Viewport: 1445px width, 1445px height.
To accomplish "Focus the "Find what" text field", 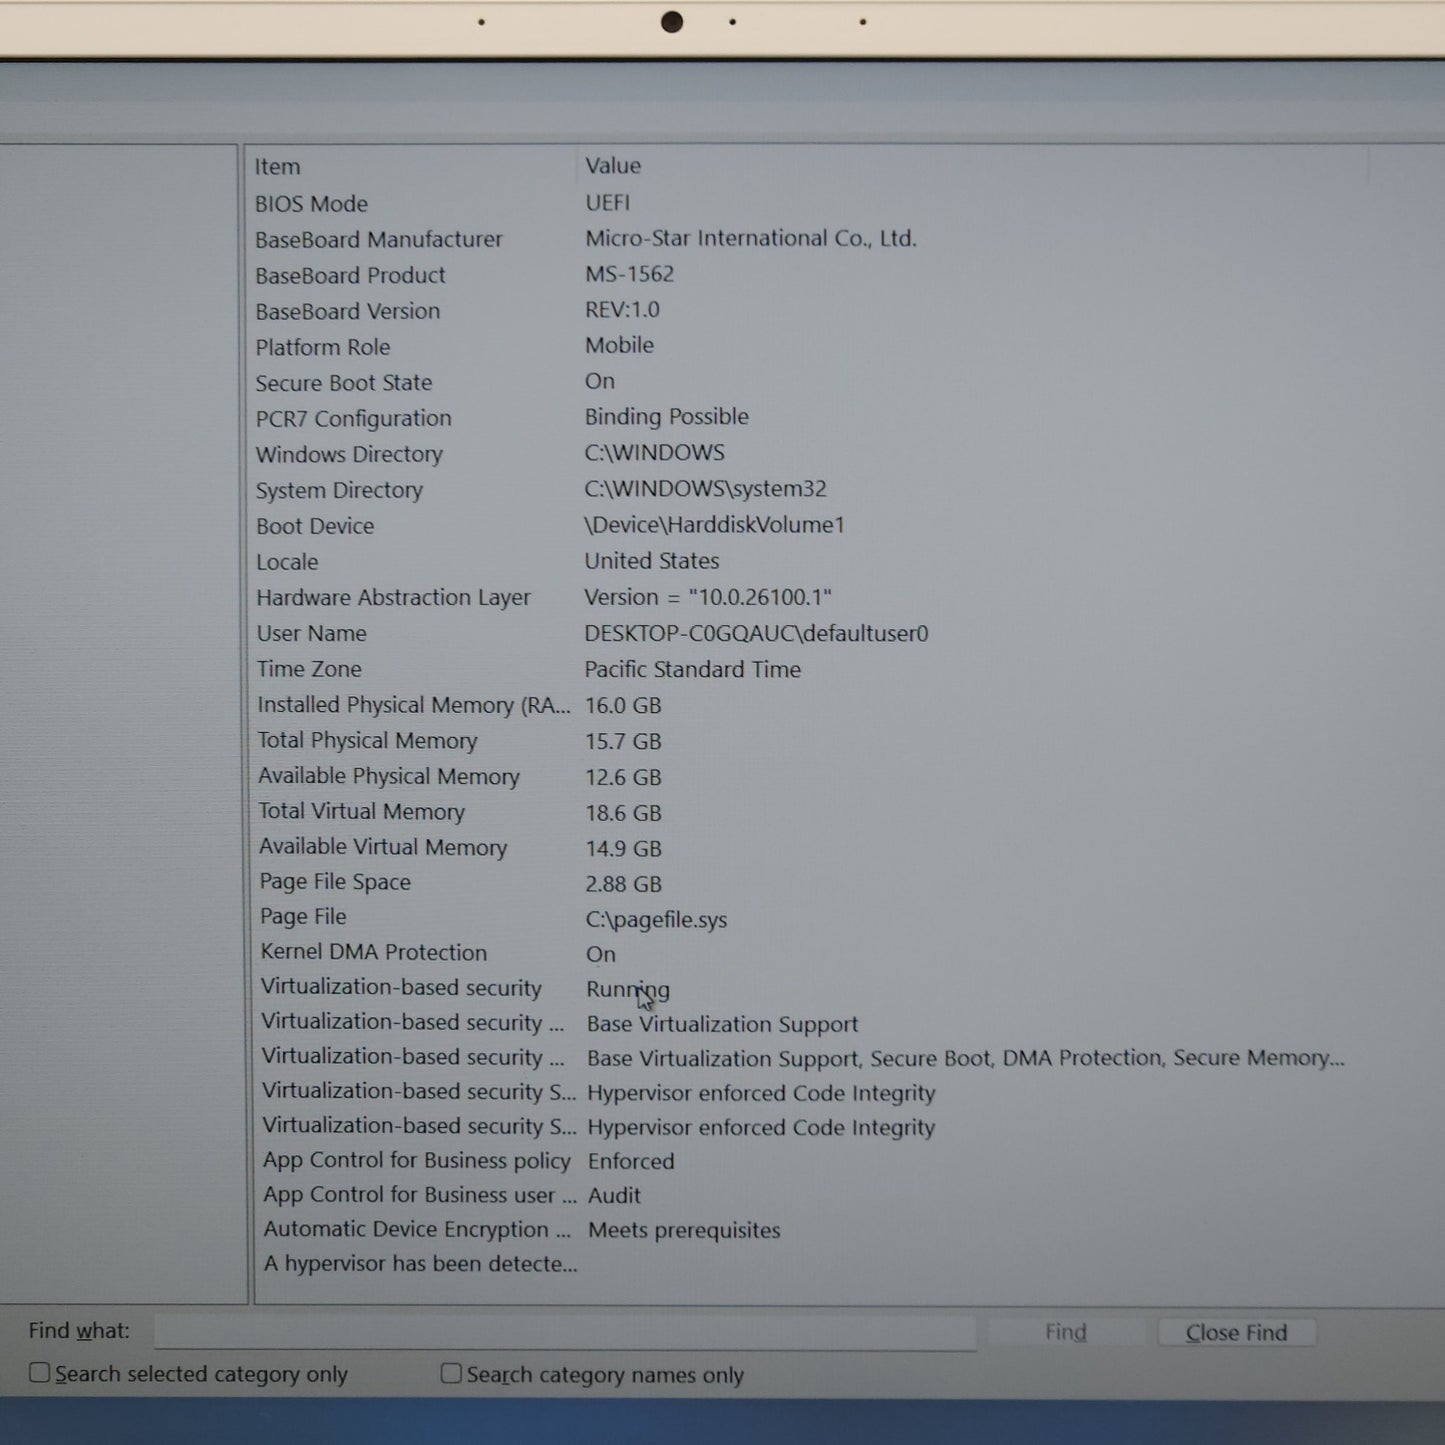I will [565, 1332].
